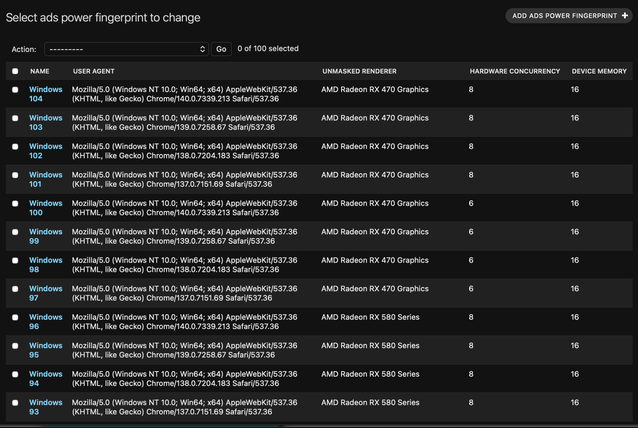This screenshot has height=428, width=638.
Task: Click the UNMASKED RENDERER column header
Action: (x=359, y=71)
